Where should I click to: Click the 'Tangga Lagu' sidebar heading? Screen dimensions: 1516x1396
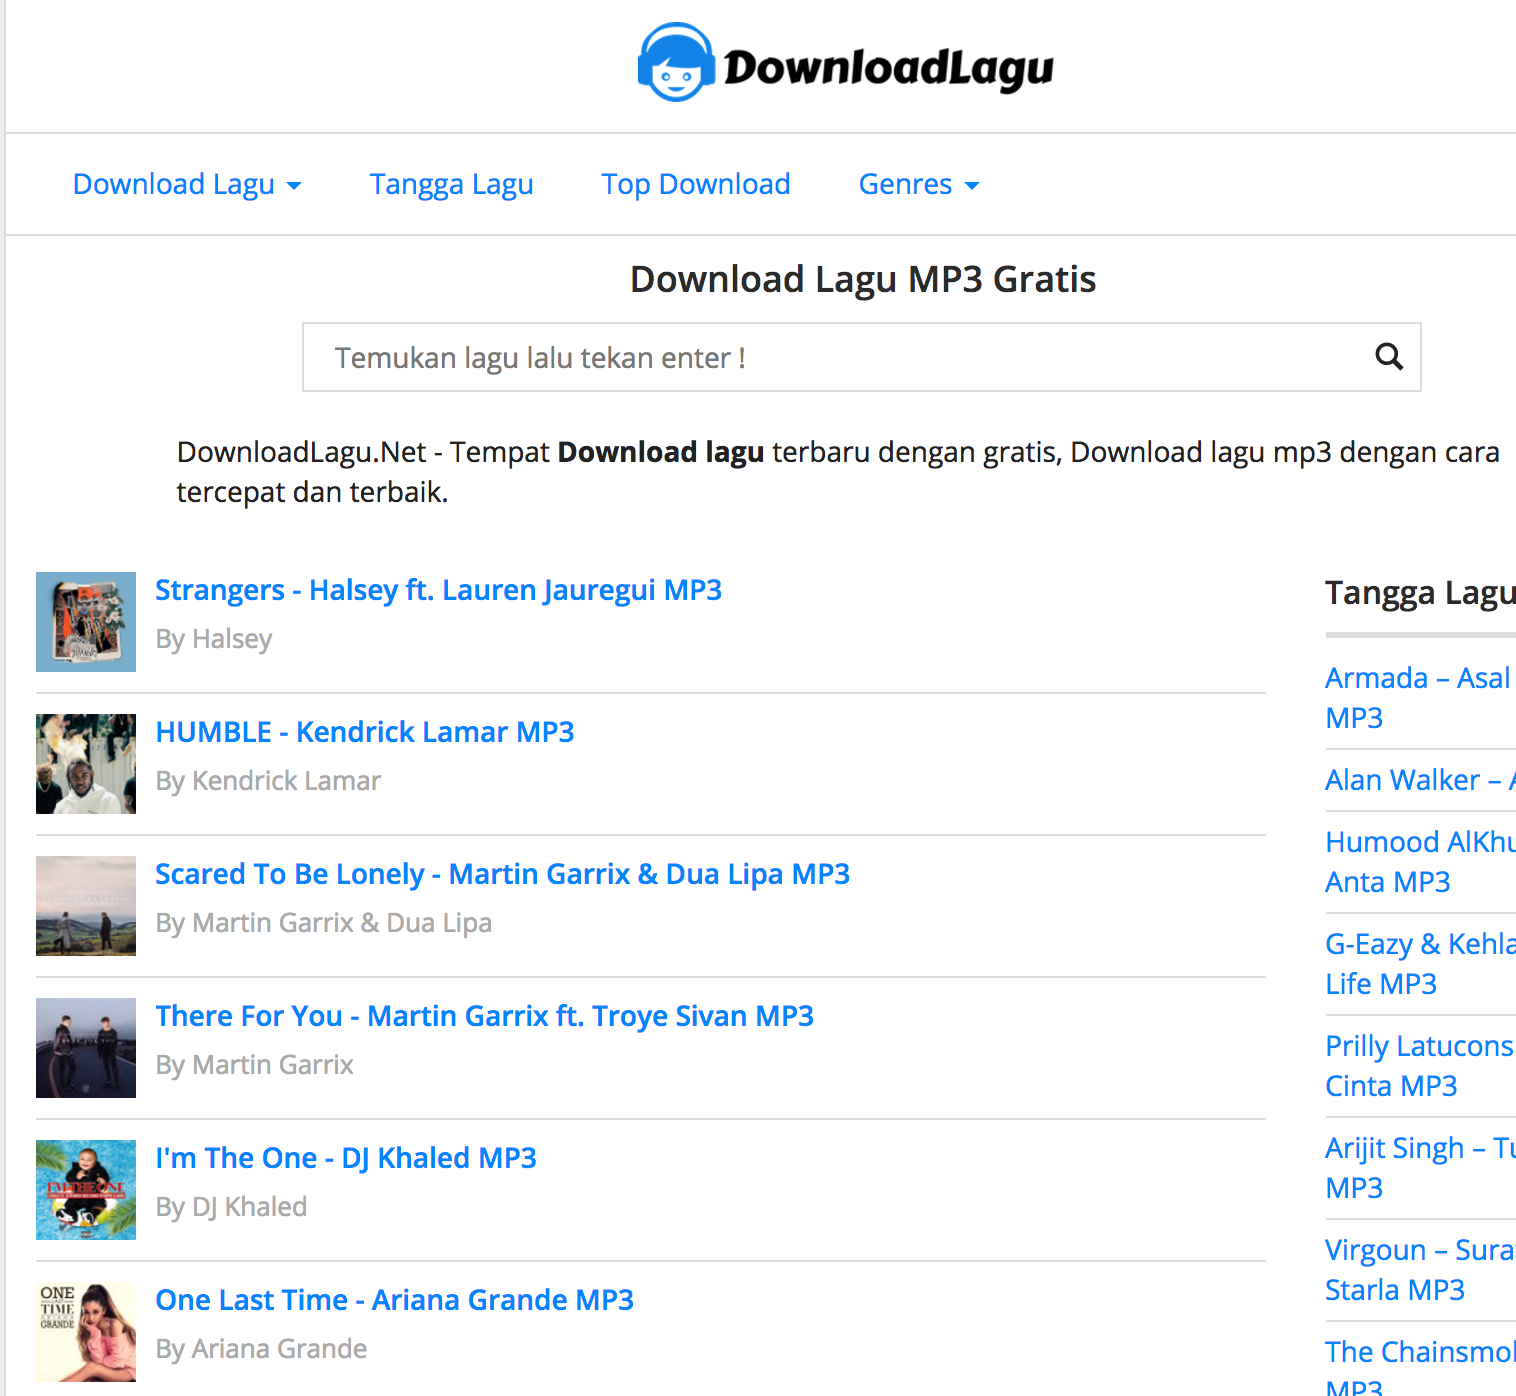tap(1420, 593)
